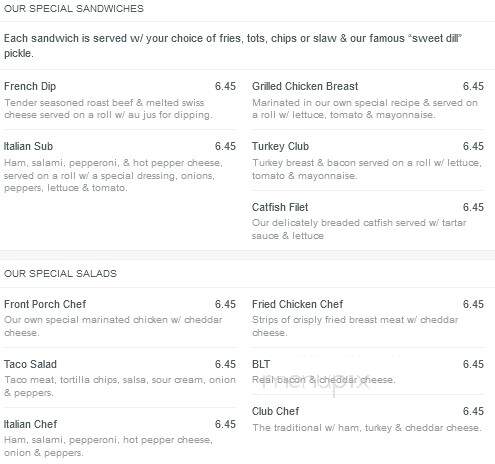Click the Our Special Sandwiches section heading
This screenshot has width=495, height=464.
(x=74, y=8)
